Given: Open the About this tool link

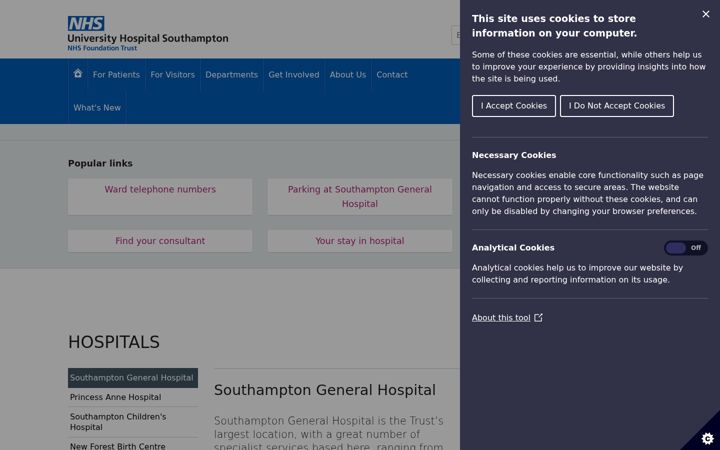Looking at the screenshot, I should 501,318.
